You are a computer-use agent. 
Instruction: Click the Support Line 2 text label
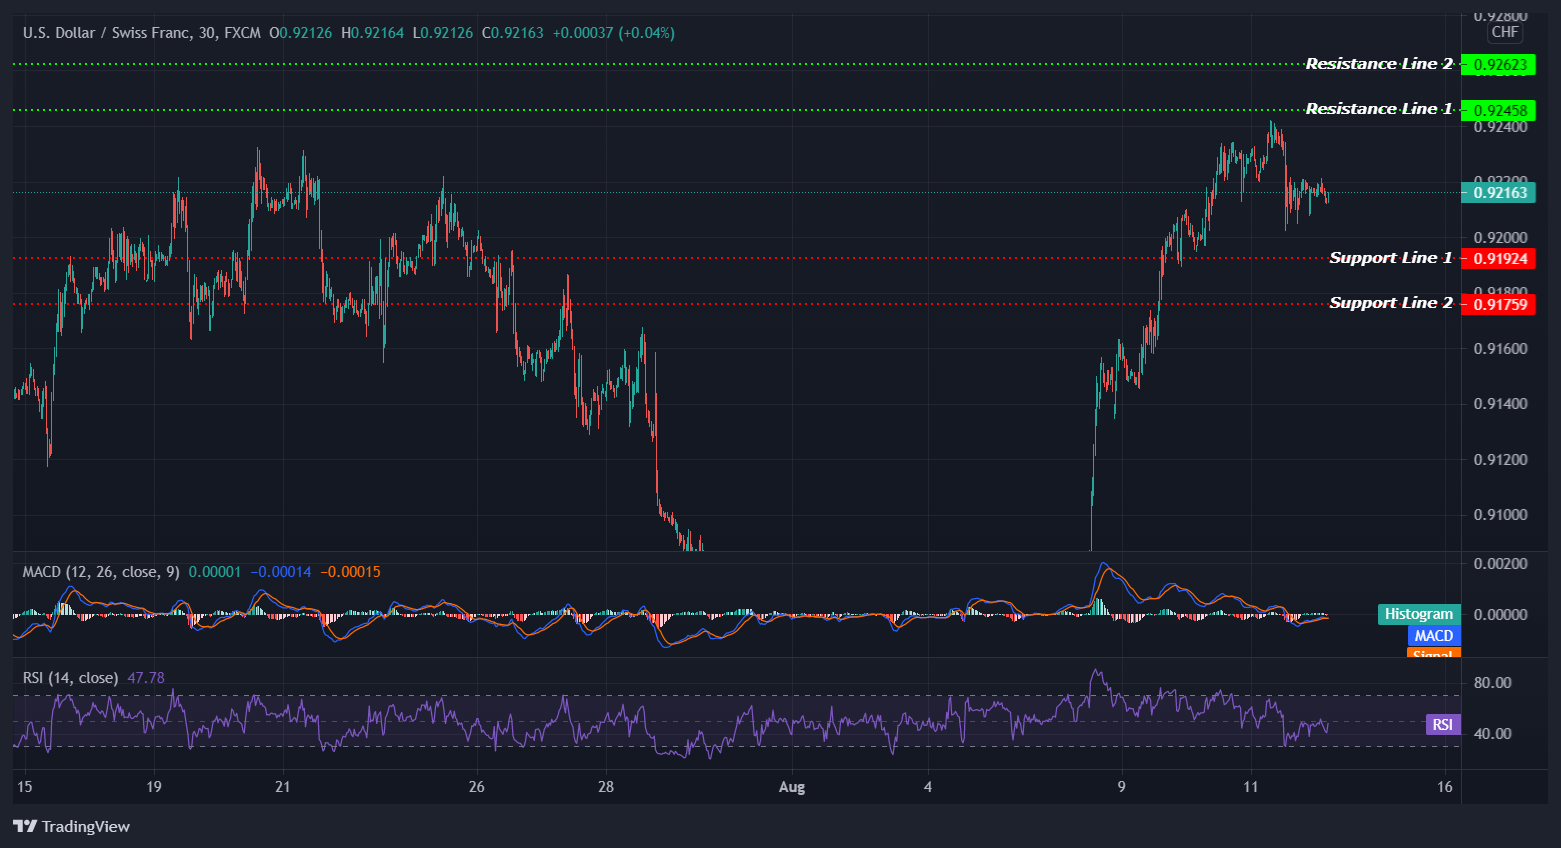coord(1390,302)
